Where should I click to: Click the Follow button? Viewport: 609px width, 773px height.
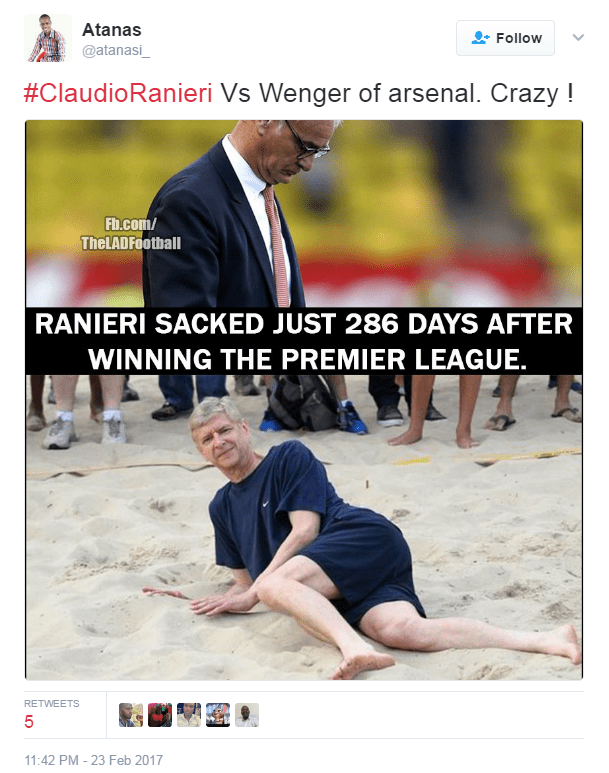coord(505,38)
